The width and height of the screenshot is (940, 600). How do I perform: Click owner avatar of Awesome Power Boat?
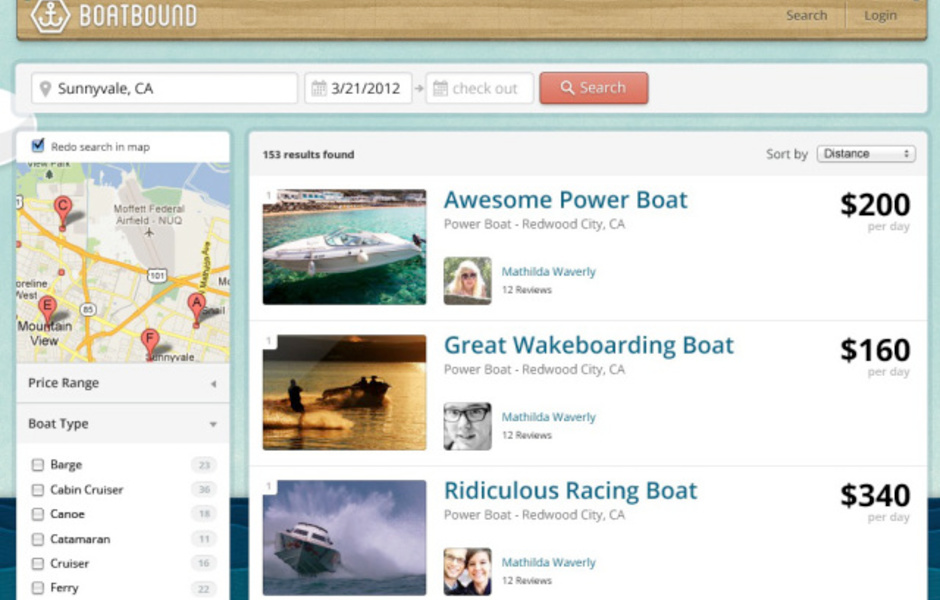pos(468,281)
